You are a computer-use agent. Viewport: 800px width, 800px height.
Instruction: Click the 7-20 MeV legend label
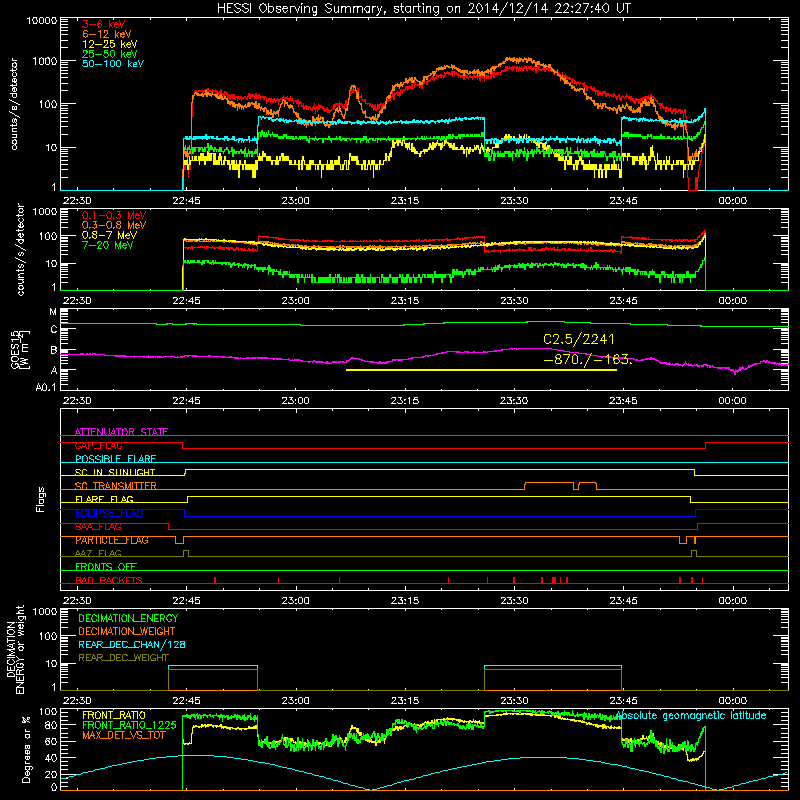[x=108, y=245]
